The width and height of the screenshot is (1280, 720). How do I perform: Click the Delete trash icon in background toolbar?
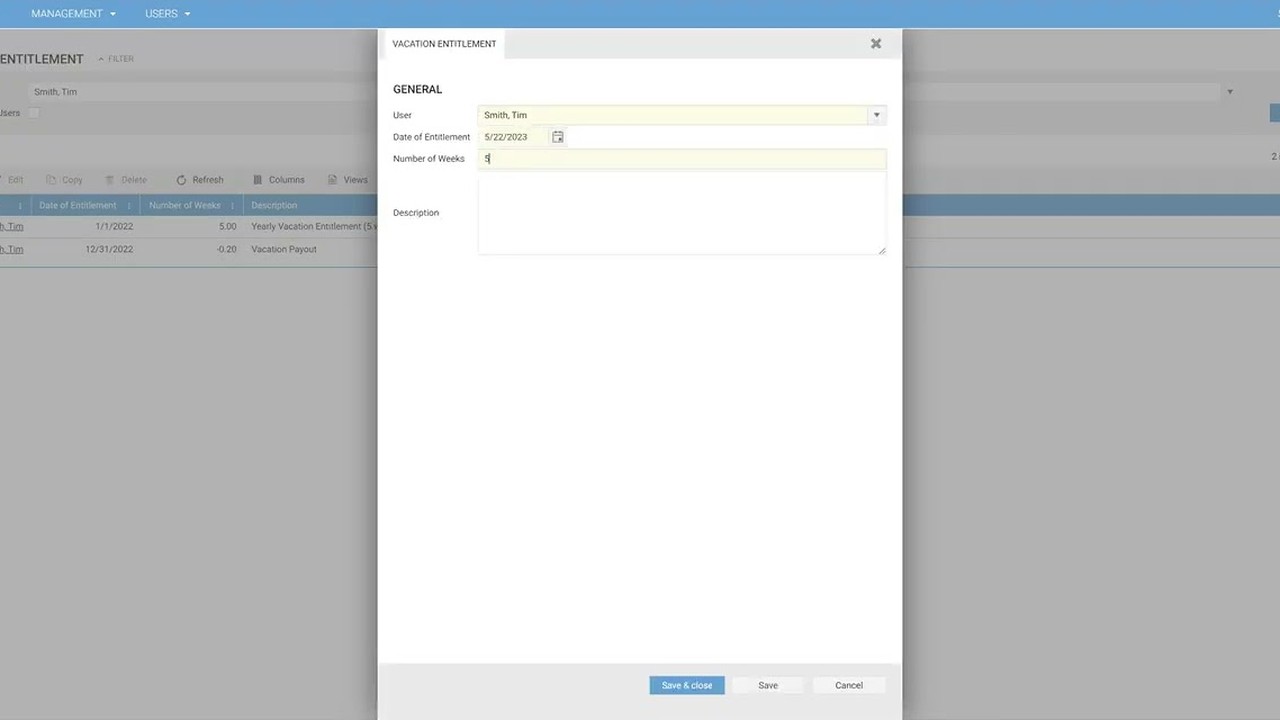[x=110, y=180]
